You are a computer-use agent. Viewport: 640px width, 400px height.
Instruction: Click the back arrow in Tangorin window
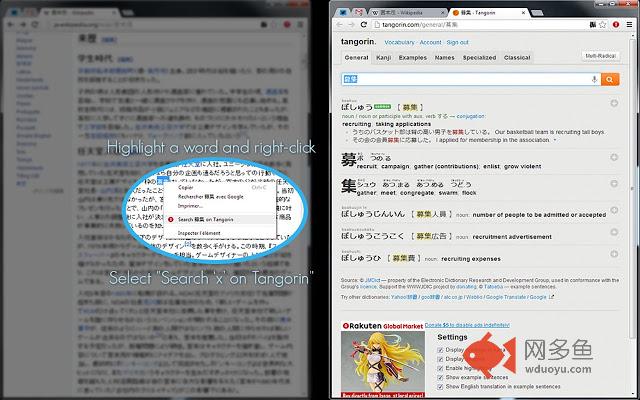coord(340,25)
